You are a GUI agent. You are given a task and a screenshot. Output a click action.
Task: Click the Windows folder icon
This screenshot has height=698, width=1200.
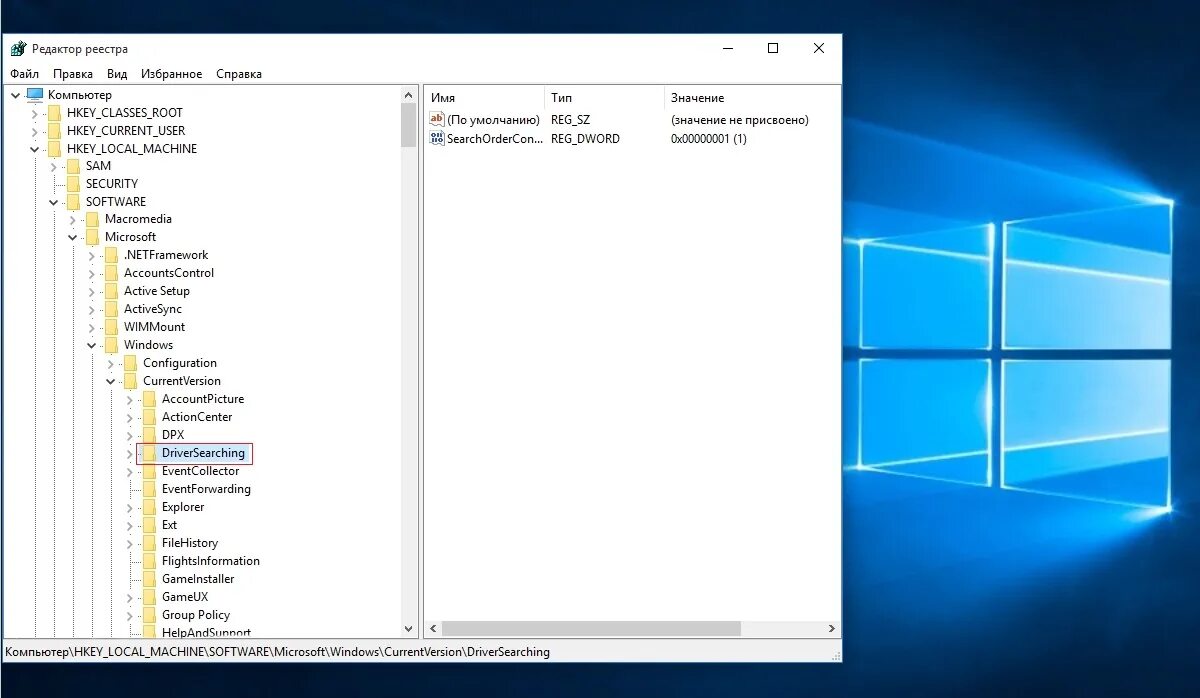pyautogui.click(x=111, y=345)
